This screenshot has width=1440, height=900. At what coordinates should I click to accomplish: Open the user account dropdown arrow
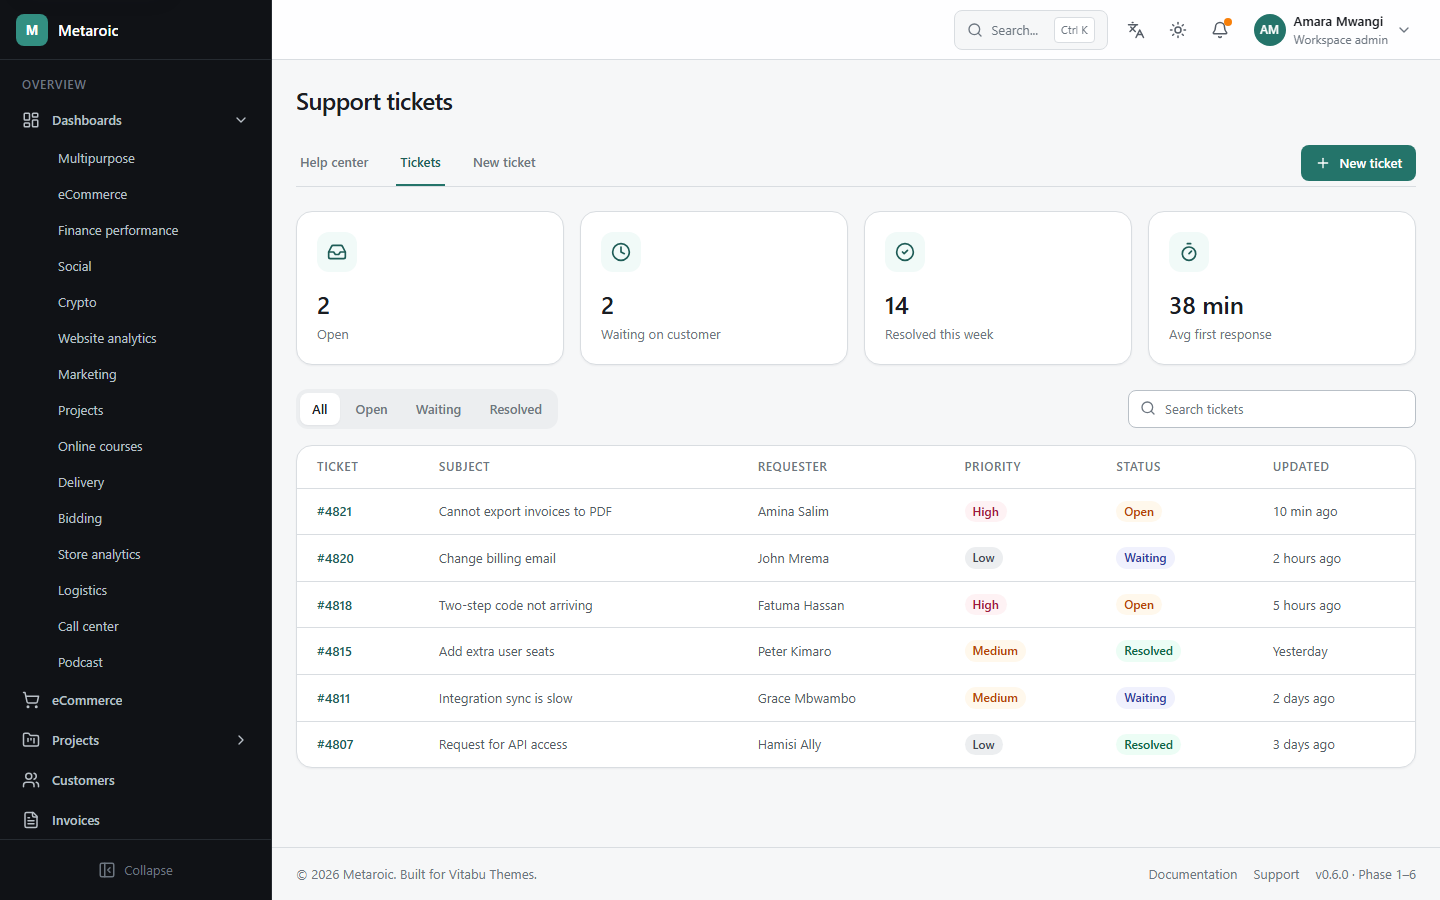(x=1404, y=30)
